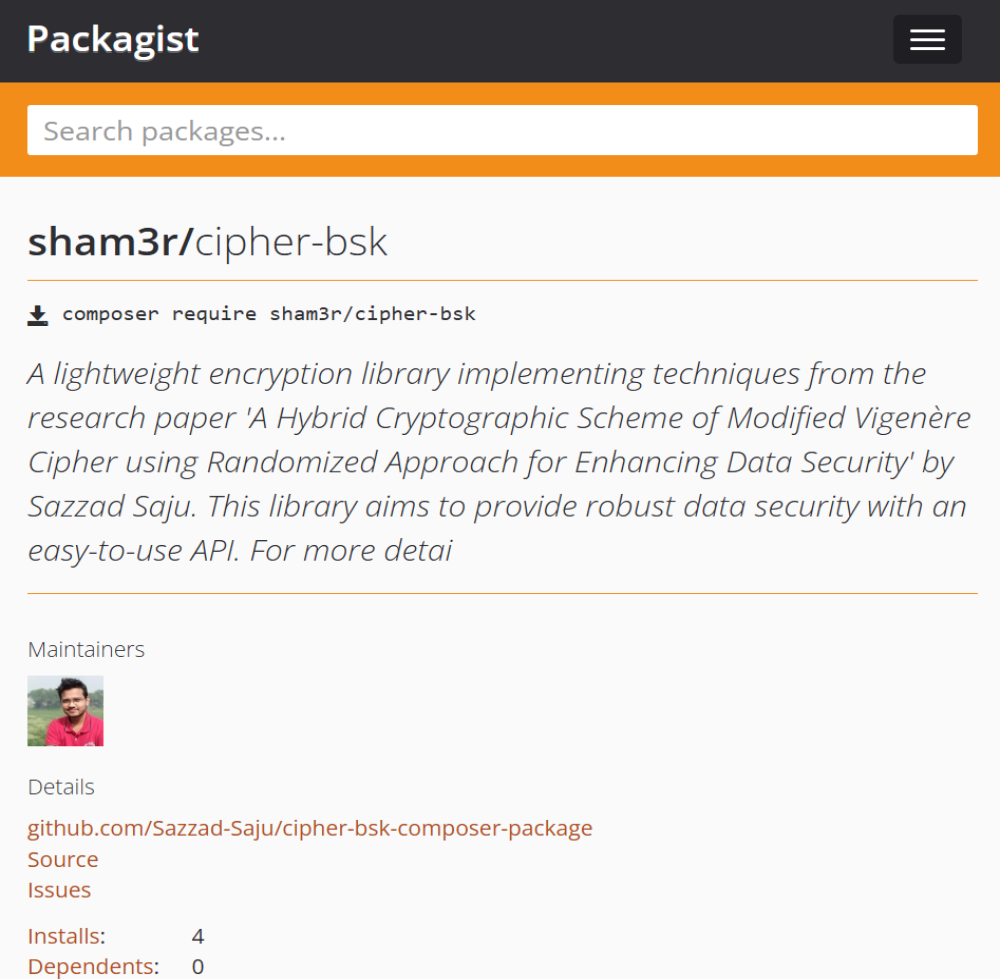Select the composer require sham3r/cipher-bsk command text
The width and height of the screenshot is (1000, 979).
coord(268,313)
